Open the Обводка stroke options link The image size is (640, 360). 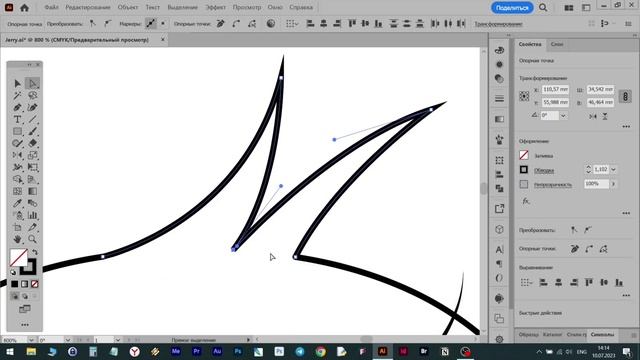point(544,171)
